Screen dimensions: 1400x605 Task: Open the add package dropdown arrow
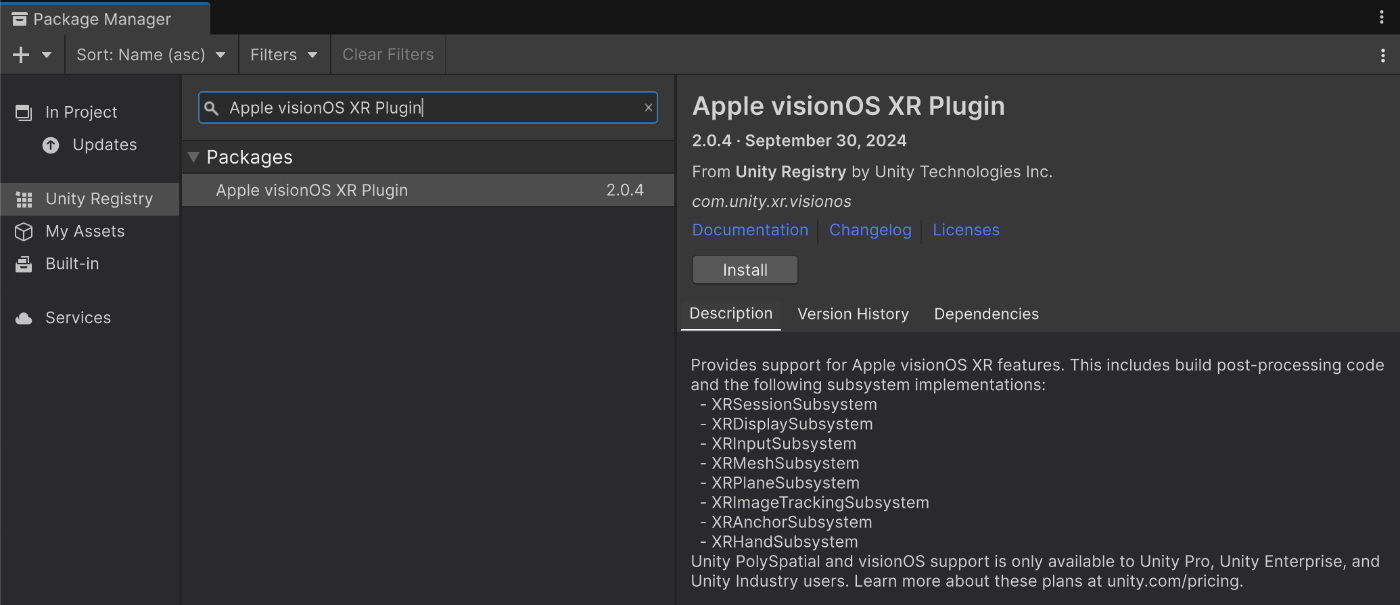tap(47, 55)
